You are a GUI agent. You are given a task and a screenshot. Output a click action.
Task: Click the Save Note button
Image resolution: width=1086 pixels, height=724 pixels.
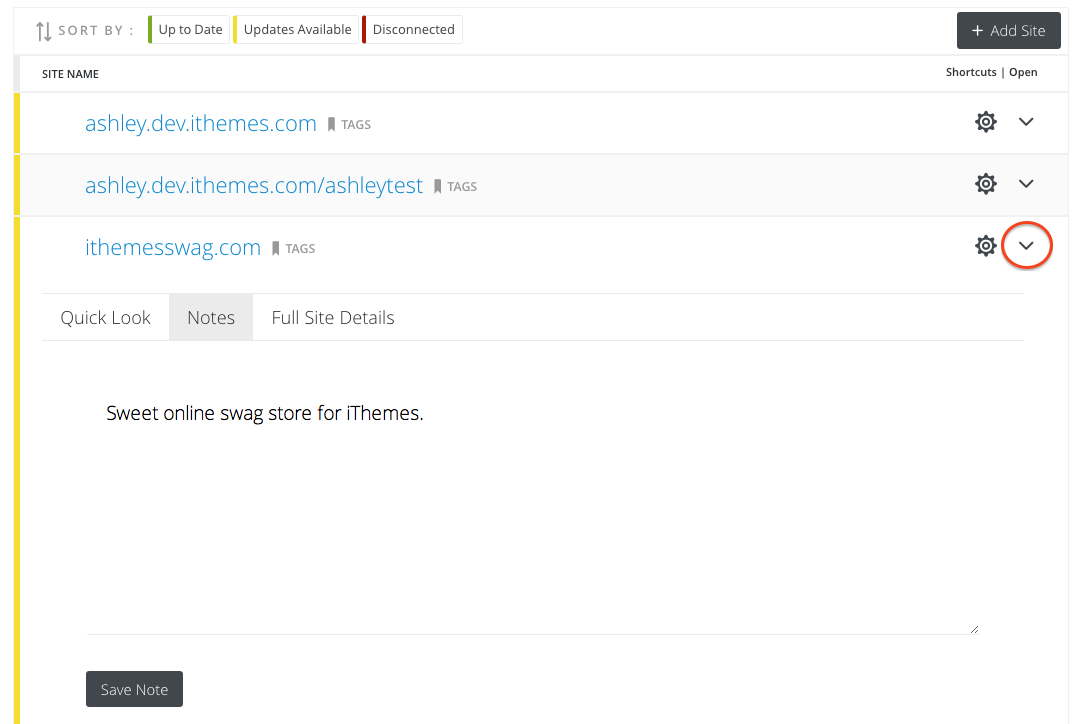[x=134, y=689]
